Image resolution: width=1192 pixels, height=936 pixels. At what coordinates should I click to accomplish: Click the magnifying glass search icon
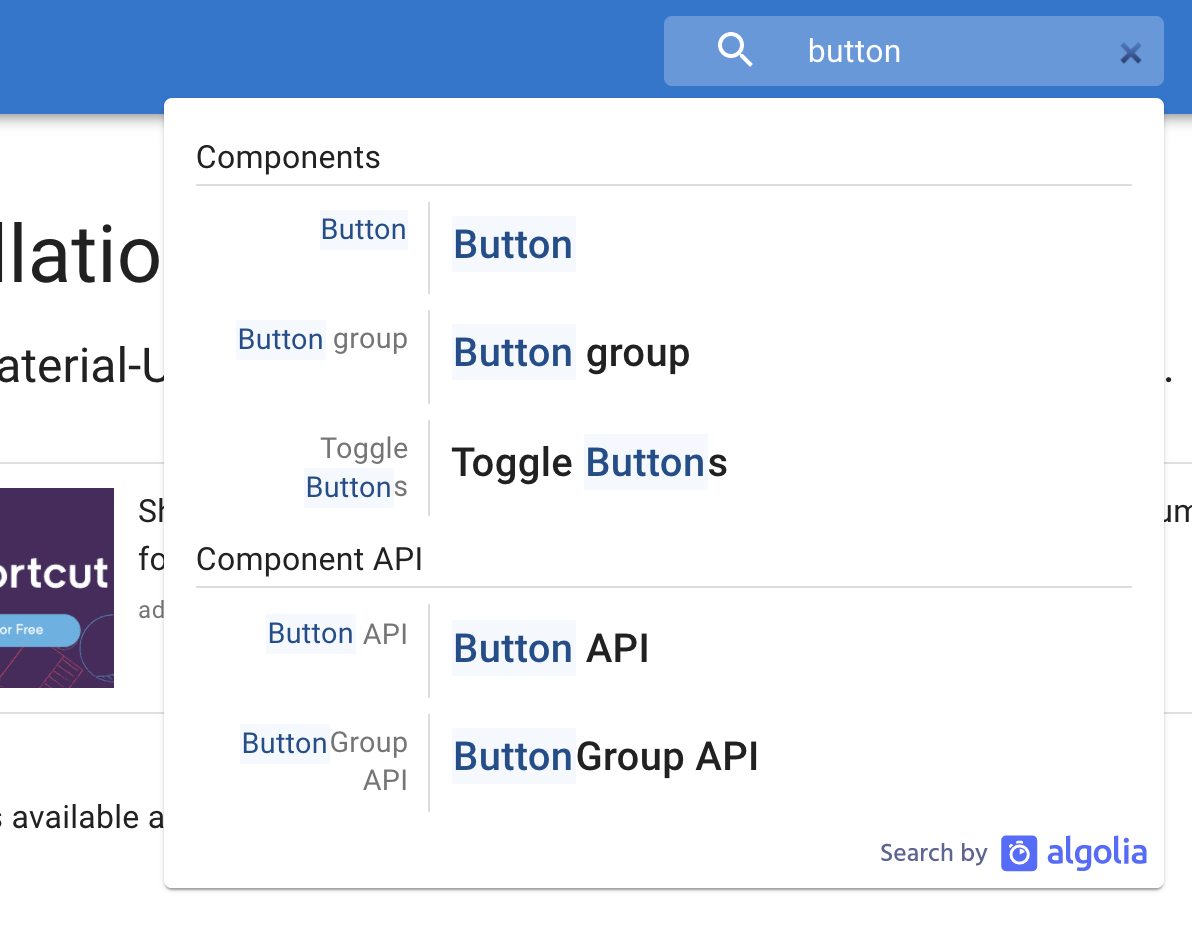[735, 50]
